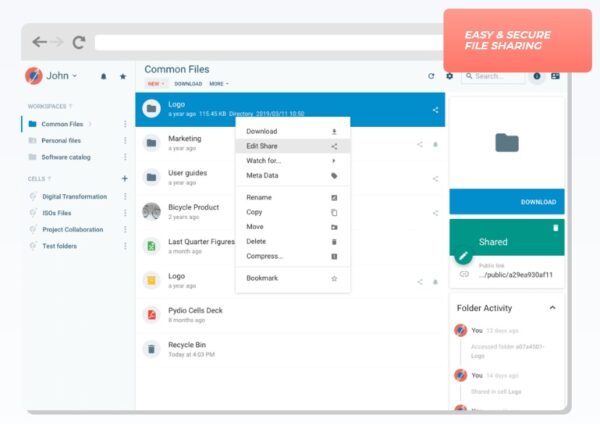Select the User guides folder
This screenshot has height=424, width=600.
(290, 178)
